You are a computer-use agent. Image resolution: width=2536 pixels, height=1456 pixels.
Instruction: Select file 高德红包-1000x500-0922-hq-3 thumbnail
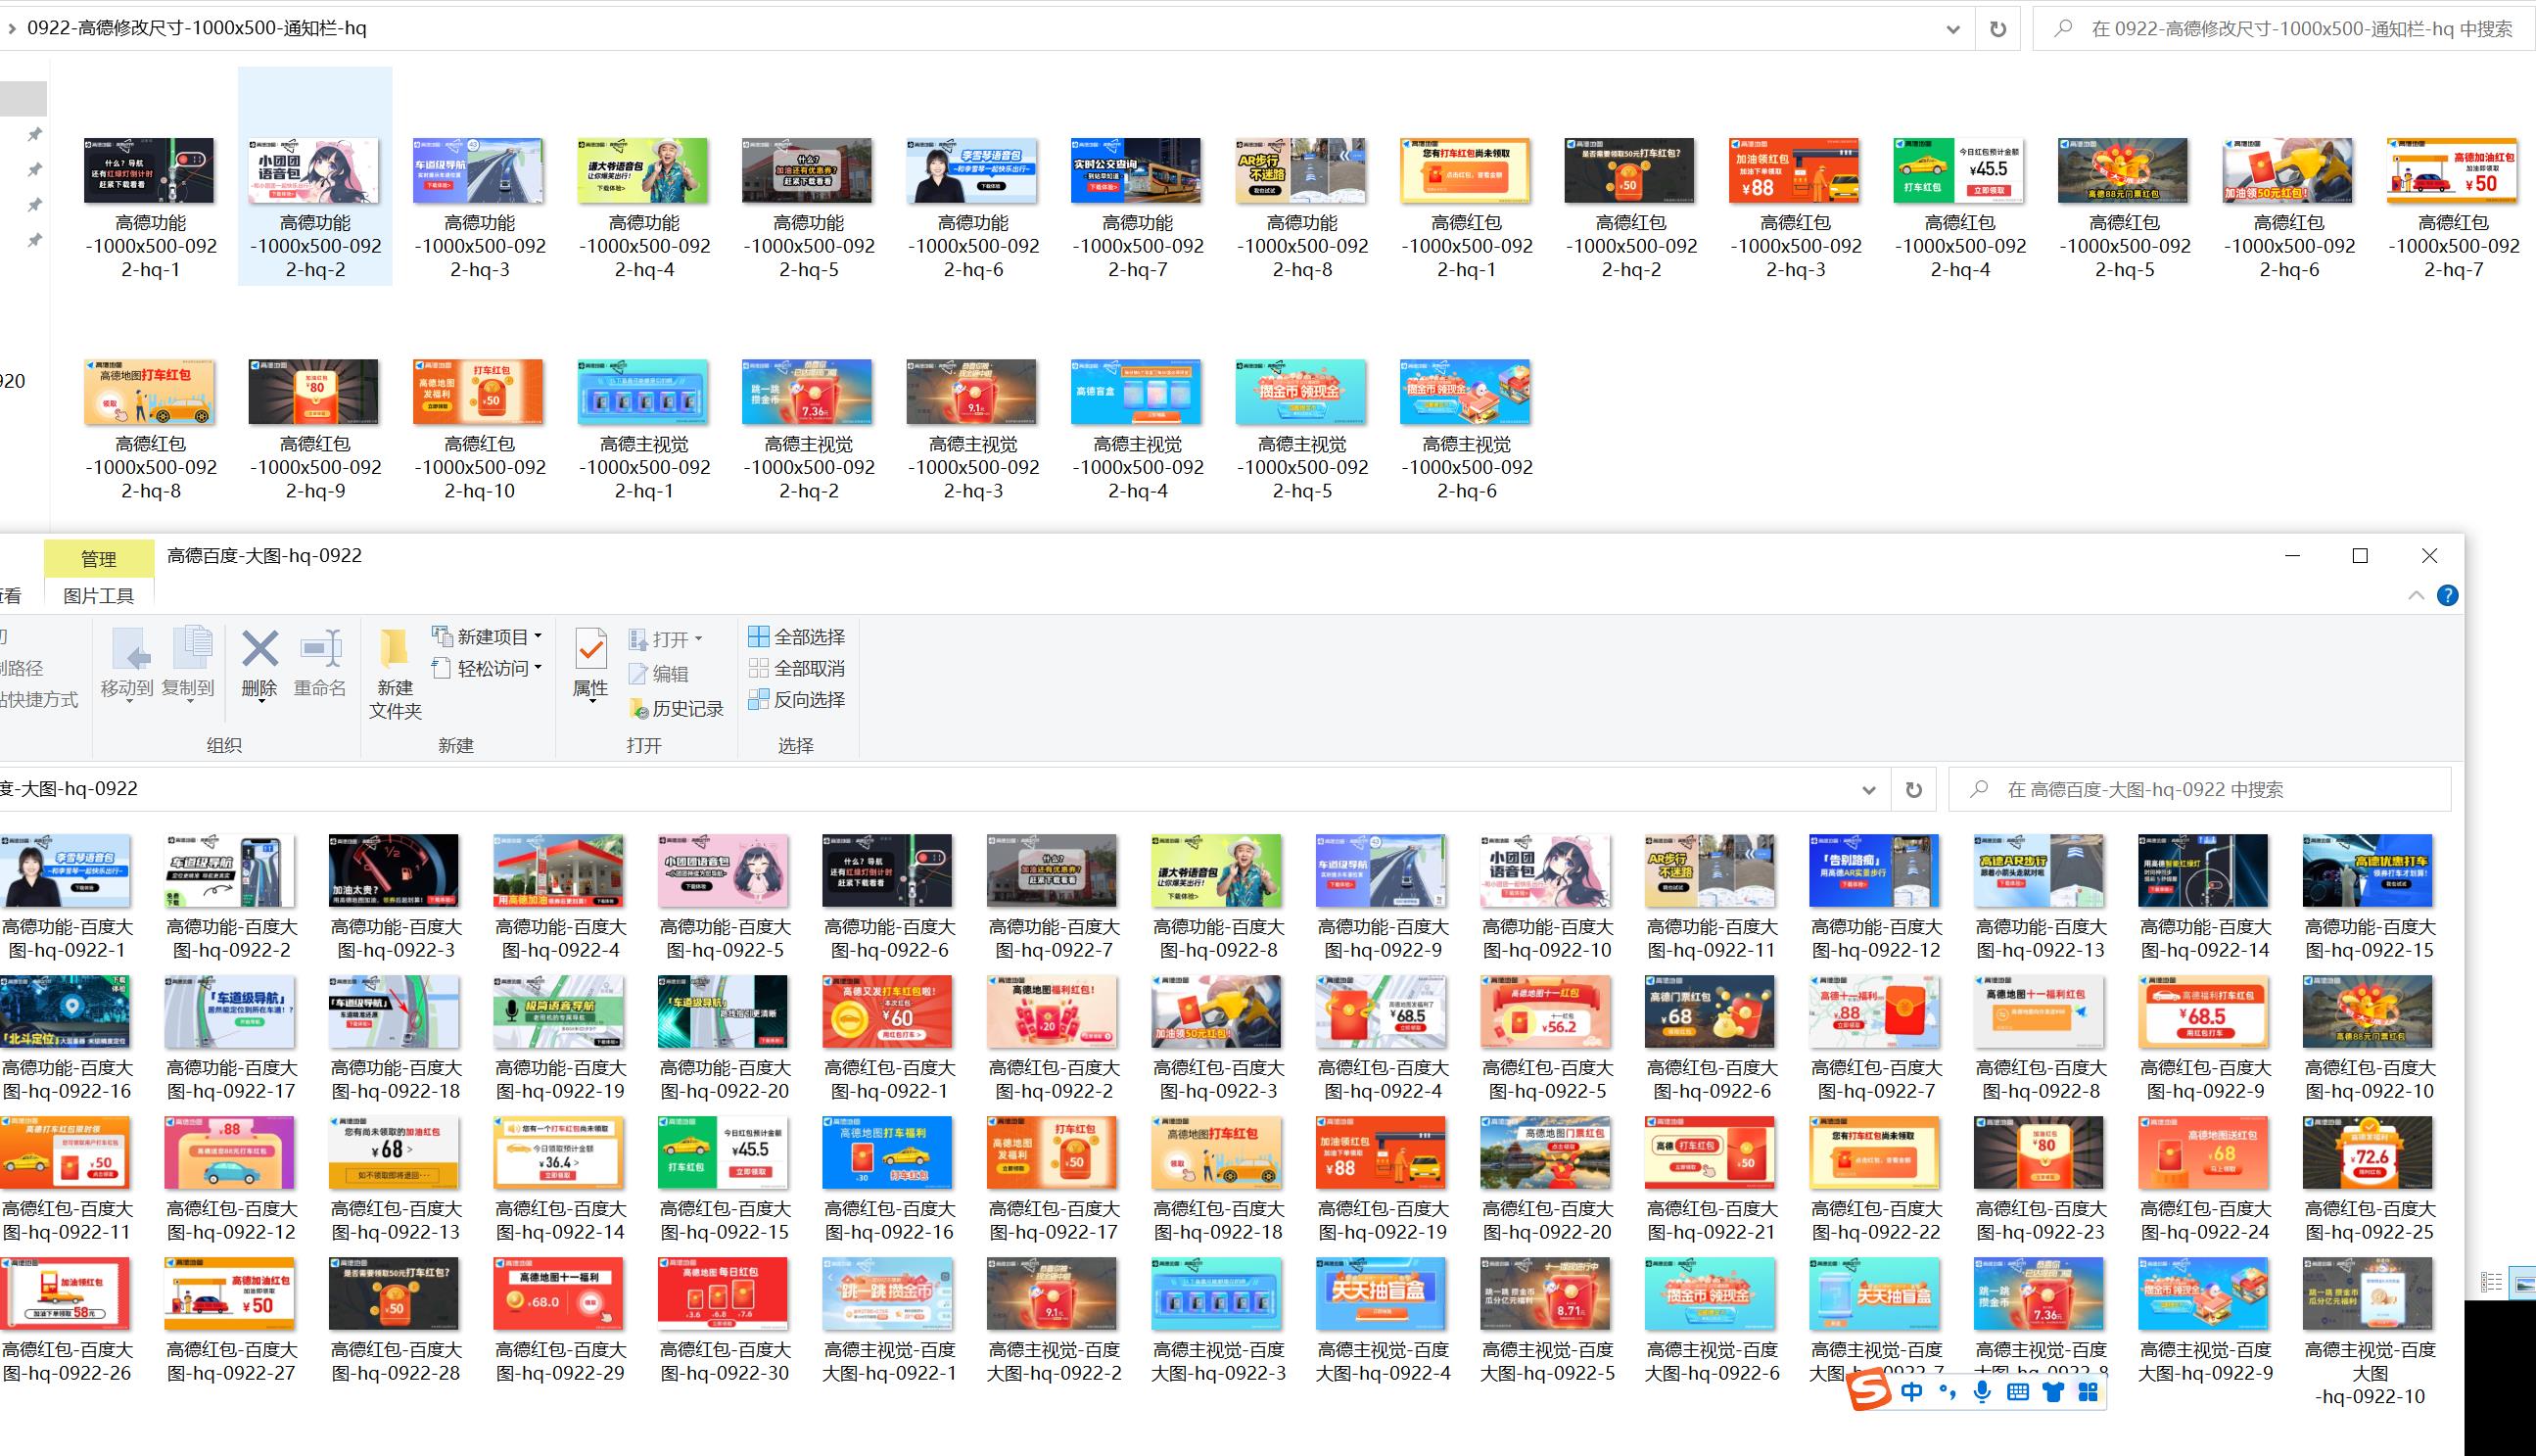pos(1795,171)
